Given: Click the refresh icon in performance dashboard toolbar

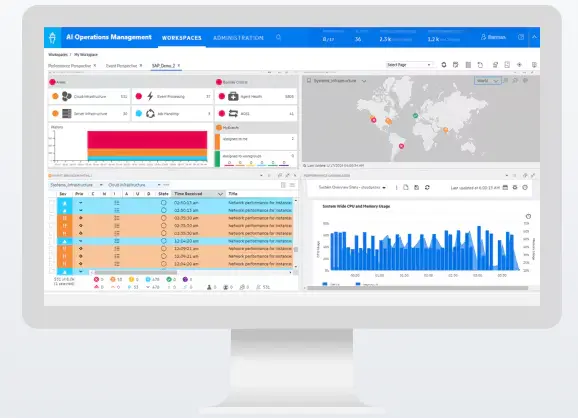Looking at the screenshot, I should [427, 188].
